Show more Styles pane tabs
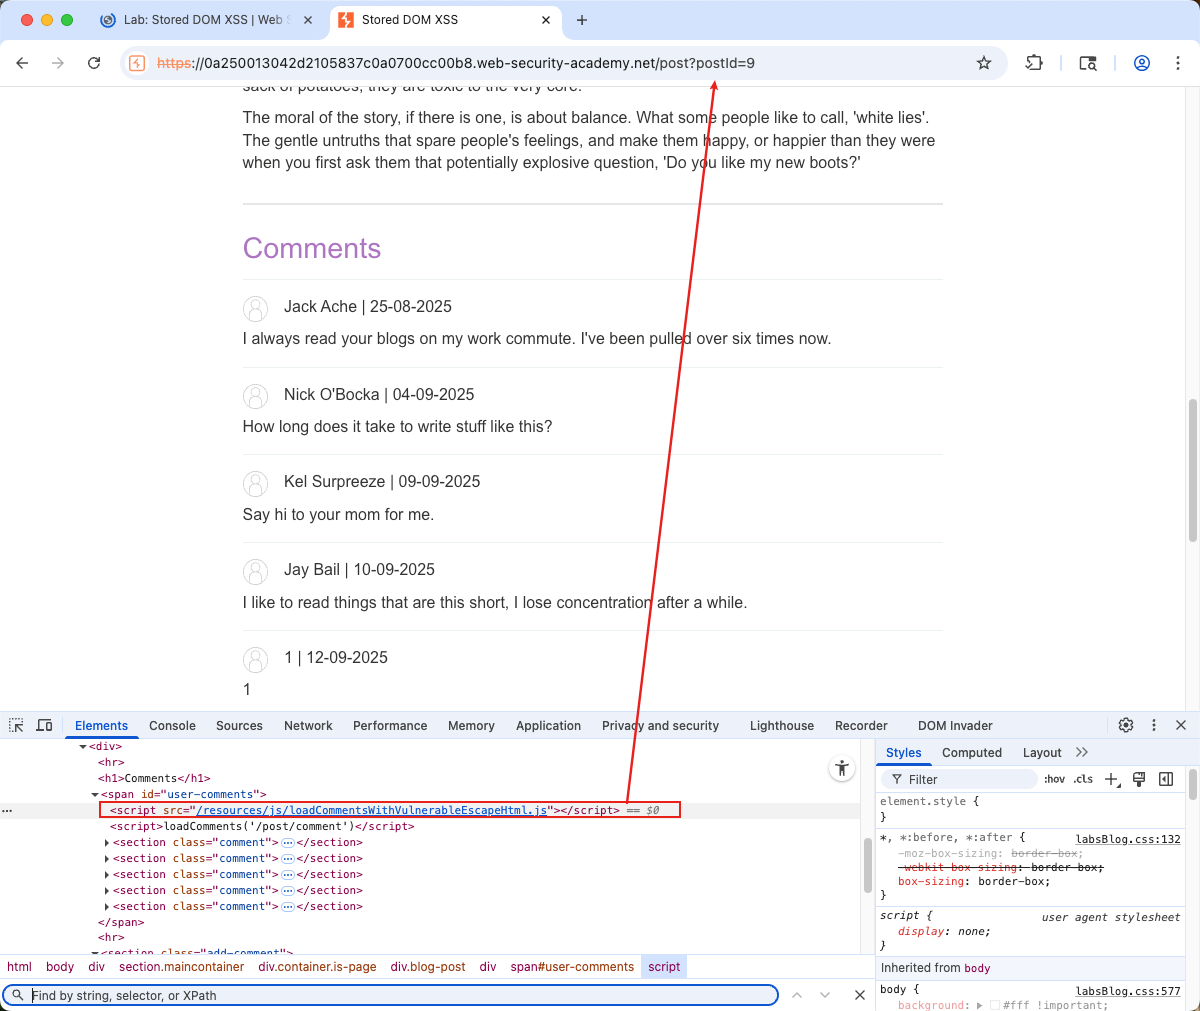Screen dimensions: 1200x1011 coord(1082,752)
